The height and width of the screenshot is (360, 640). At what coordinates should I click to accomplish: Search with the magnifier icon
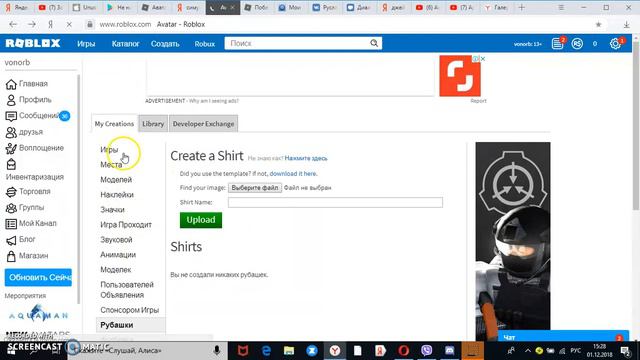(374, 43)
